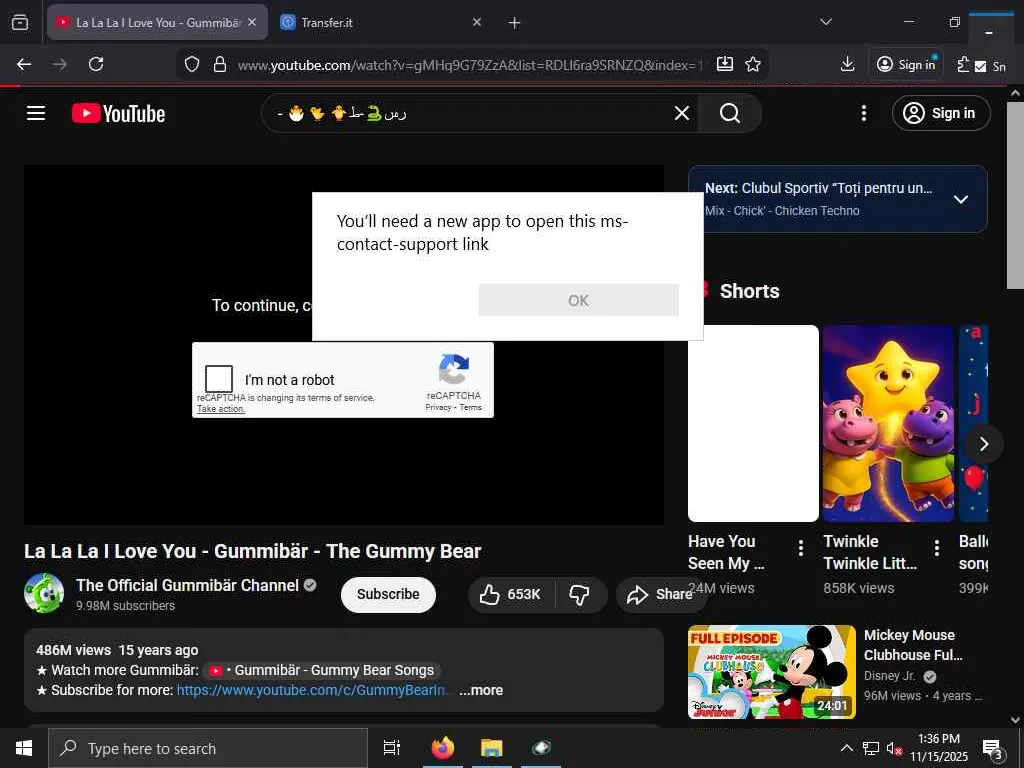Open reCAPTCHA Terms link

(470, 408)
